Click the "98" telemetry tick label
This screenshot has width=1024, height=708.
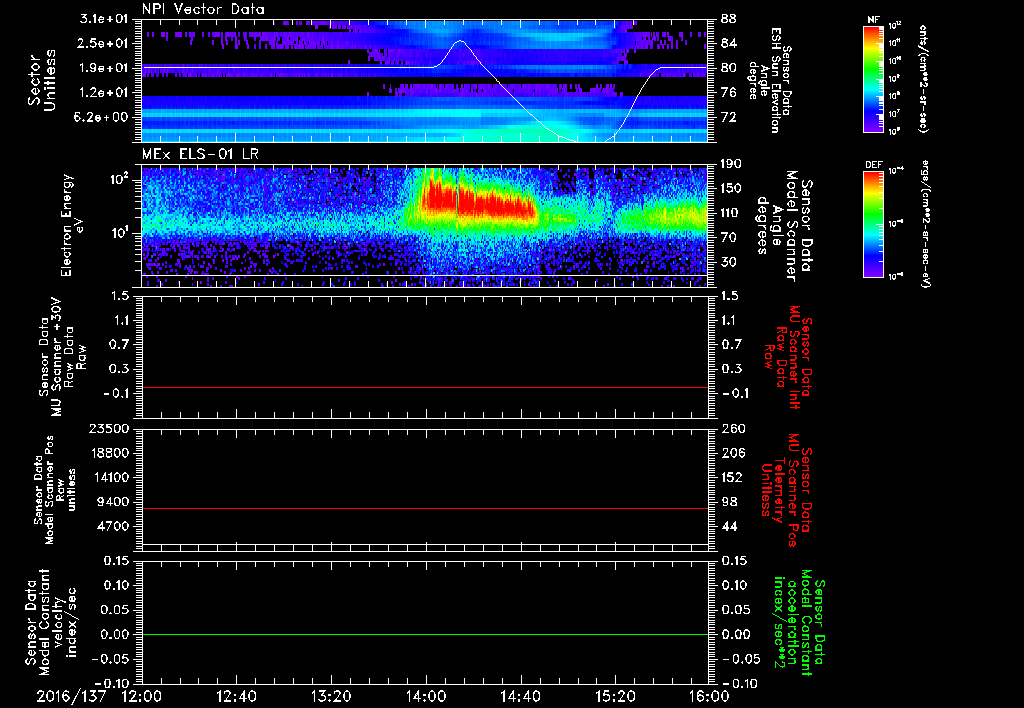click(728, 502)
